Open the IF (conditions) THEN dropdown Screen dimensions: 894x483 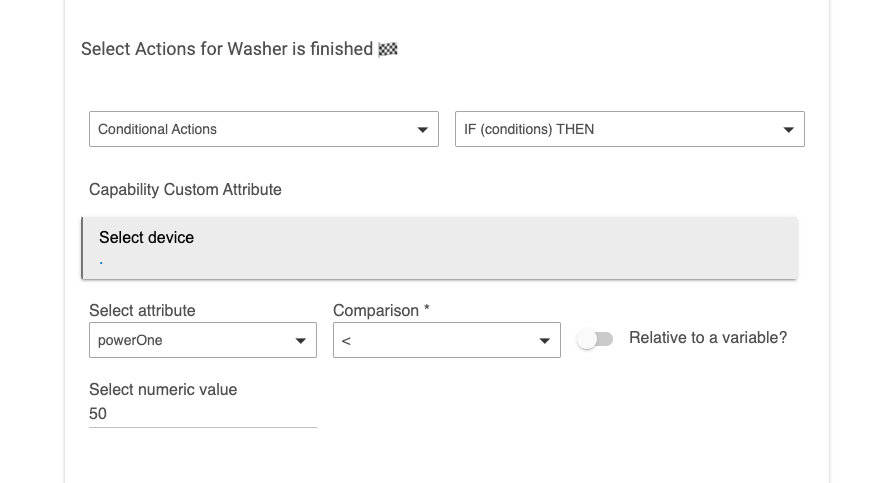point(630,129)
